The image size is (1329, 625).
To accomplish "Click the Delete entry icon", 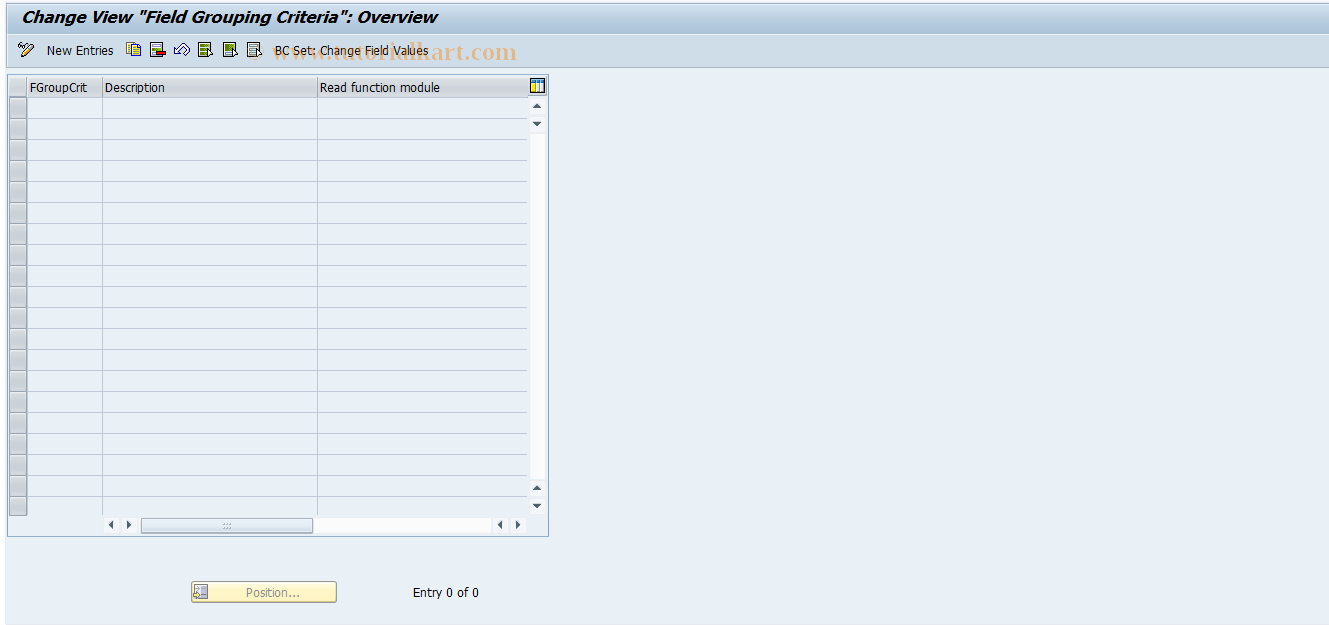I will (158, 49).
